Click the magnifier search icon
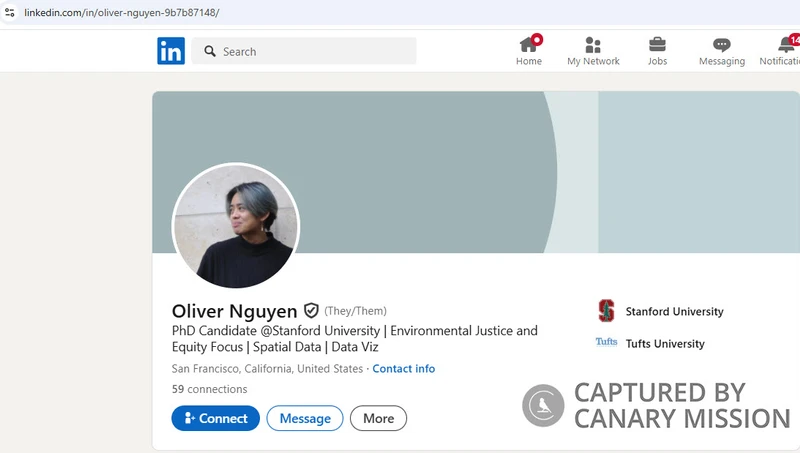This screenshot has width=800, height=453. pos(210,51)
